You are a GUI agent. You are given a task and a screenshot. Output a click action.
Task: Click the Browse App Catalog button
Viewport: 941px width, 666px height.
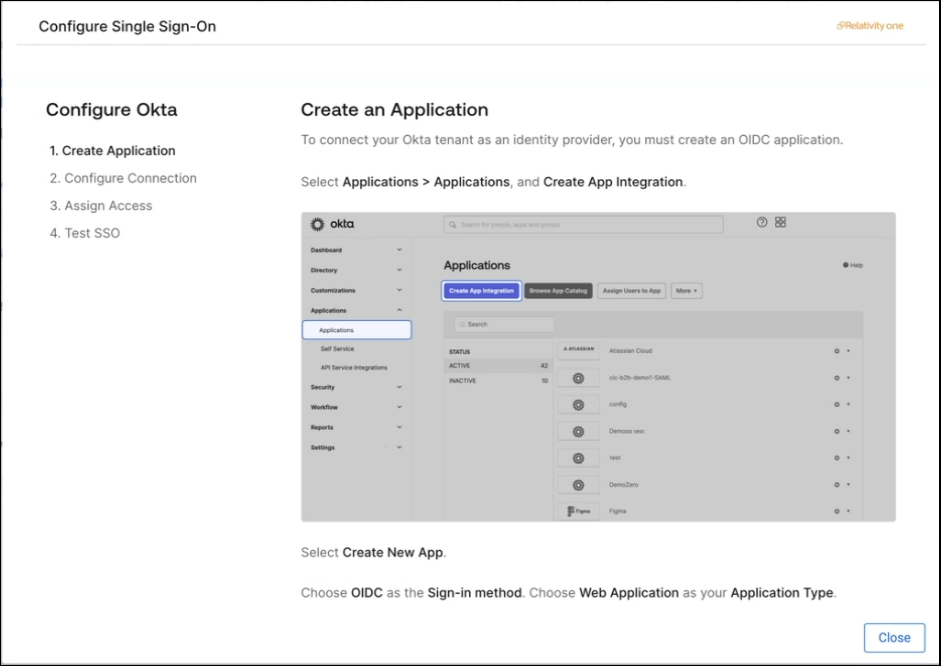[x=558, y=291]
